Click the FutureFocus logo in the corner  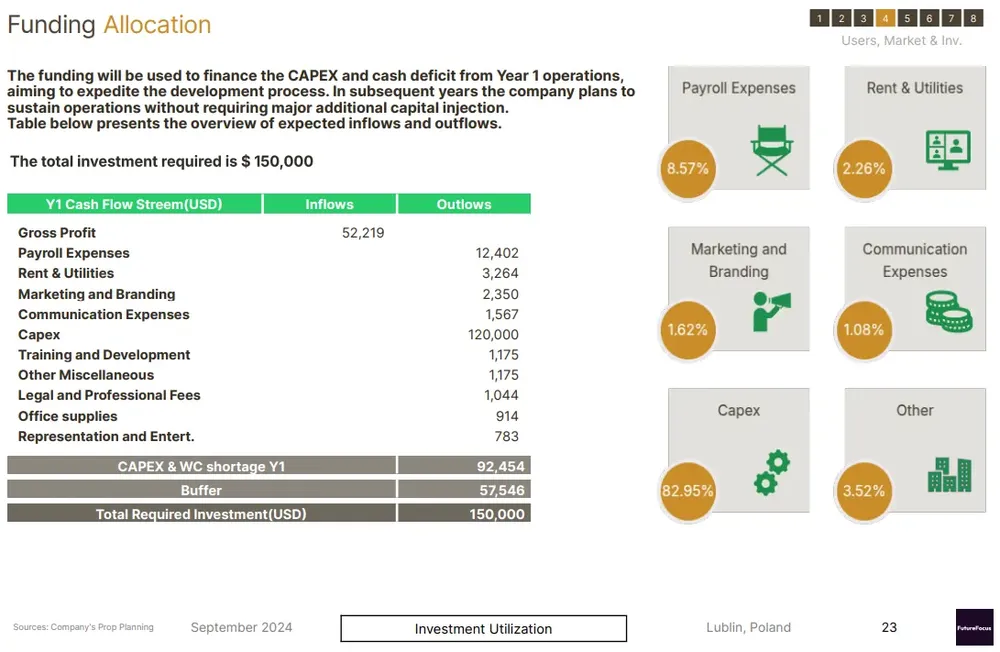point(974,627)
